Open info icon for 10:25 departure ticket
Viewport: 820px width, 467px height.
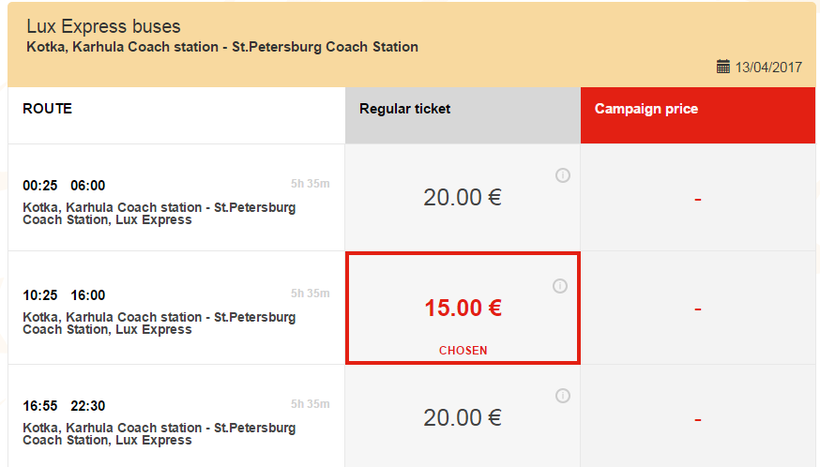point(560,286)
